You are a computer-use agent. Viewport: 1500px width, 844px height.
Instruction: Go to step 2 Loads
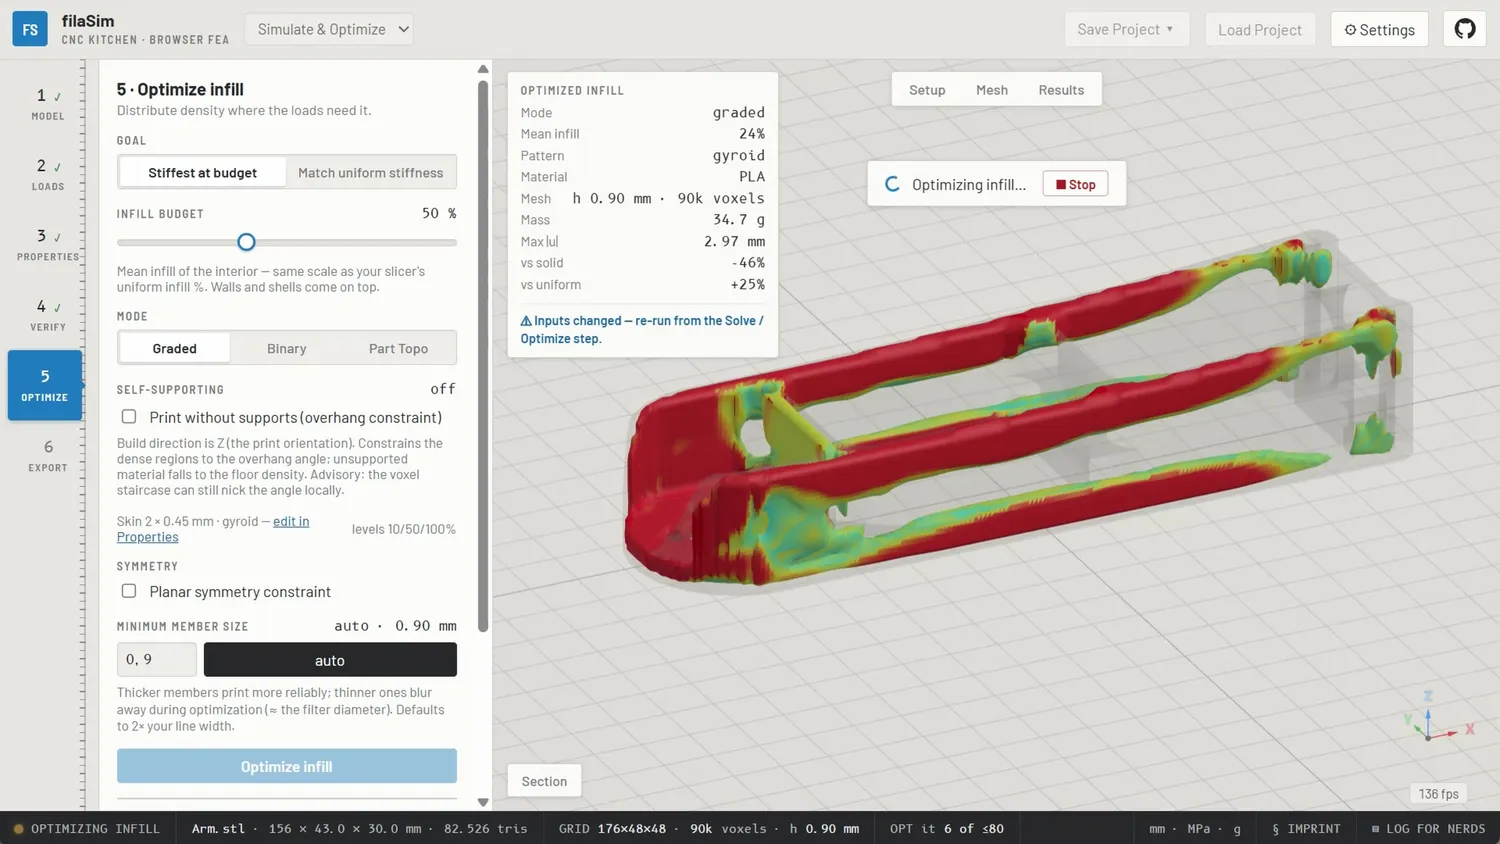[47, 174]
